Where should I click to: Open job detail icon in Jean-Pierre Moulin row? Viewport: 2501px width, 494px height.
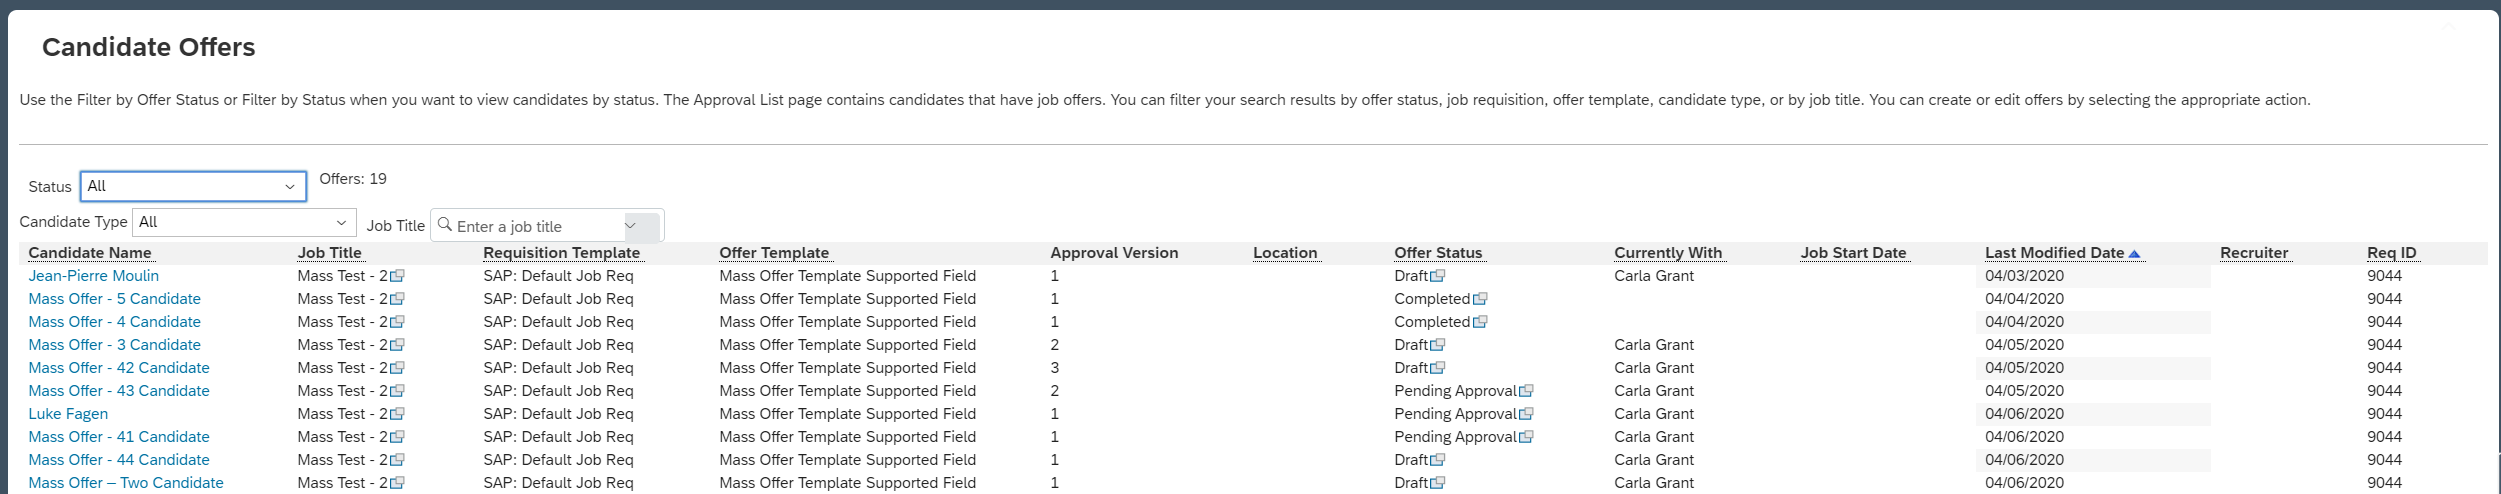pyautogui.click(x=397, y=276)
